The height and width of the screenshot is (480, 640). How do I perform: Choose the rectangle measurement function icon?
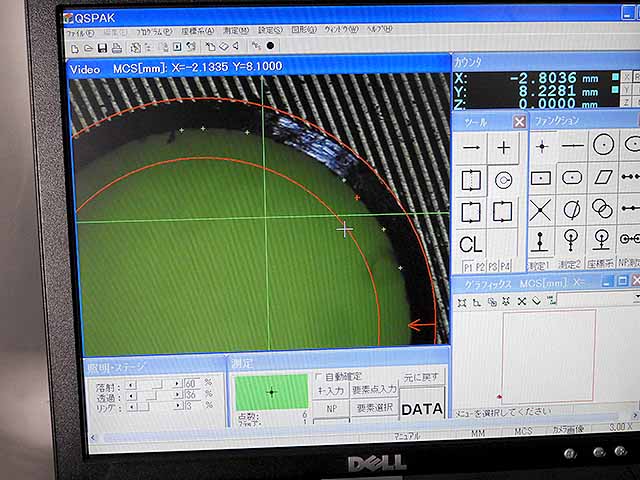[x=541, y=178]
